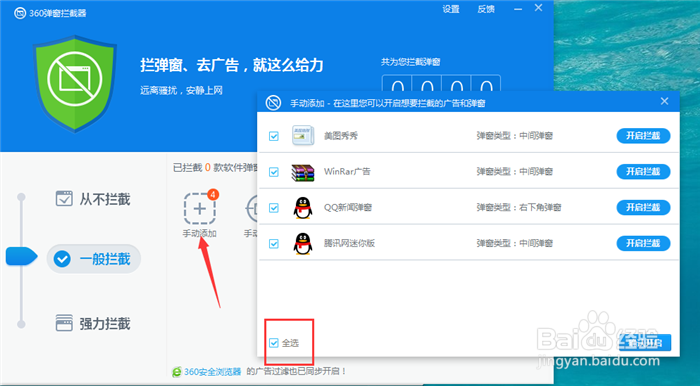Uncheck the WinRar广告 checkbox
This screenshot has height=386, width=700.
coord(274,172)
